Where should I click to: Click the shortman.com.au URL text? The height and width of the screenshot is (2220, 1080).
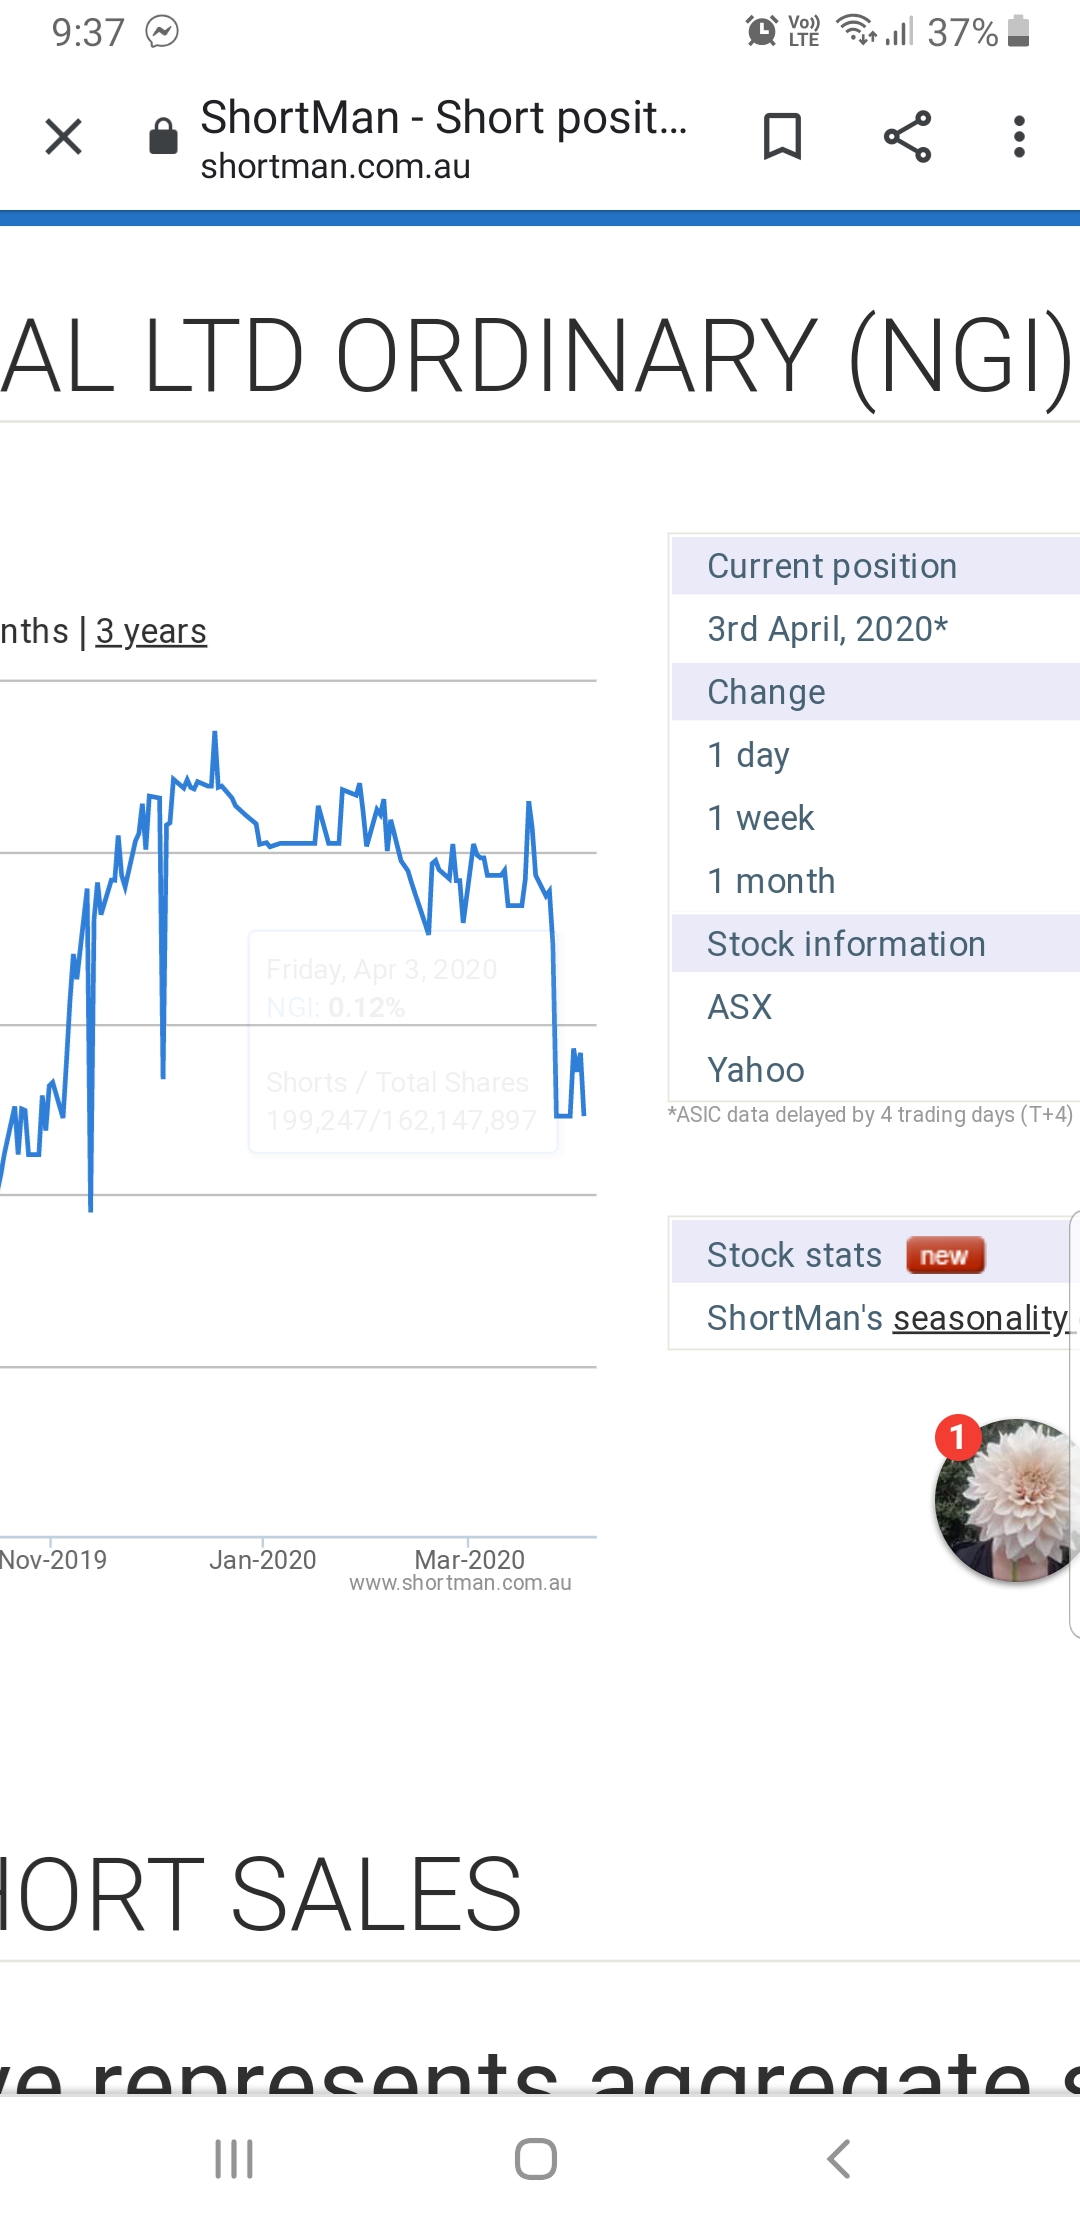(x=335, y=166)
